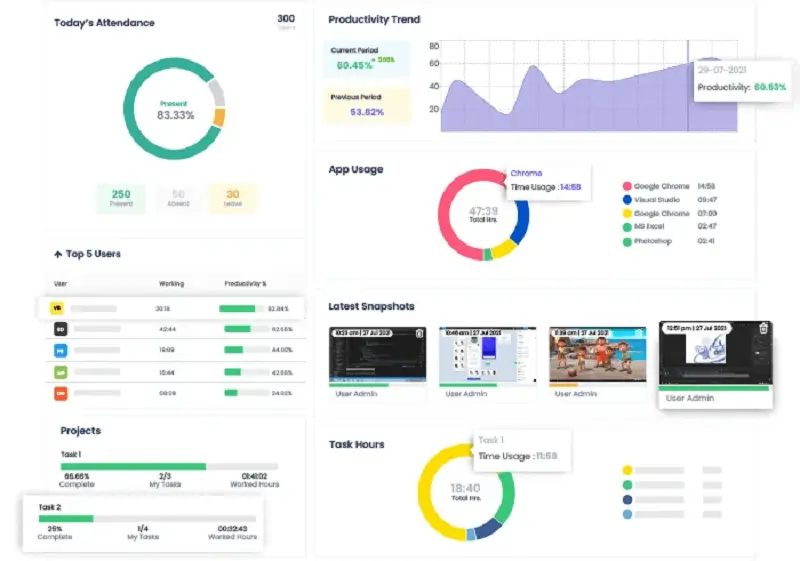Open the second snapshot with the UI mockup
Screen dimensions: 800x561
pos(488,355)
